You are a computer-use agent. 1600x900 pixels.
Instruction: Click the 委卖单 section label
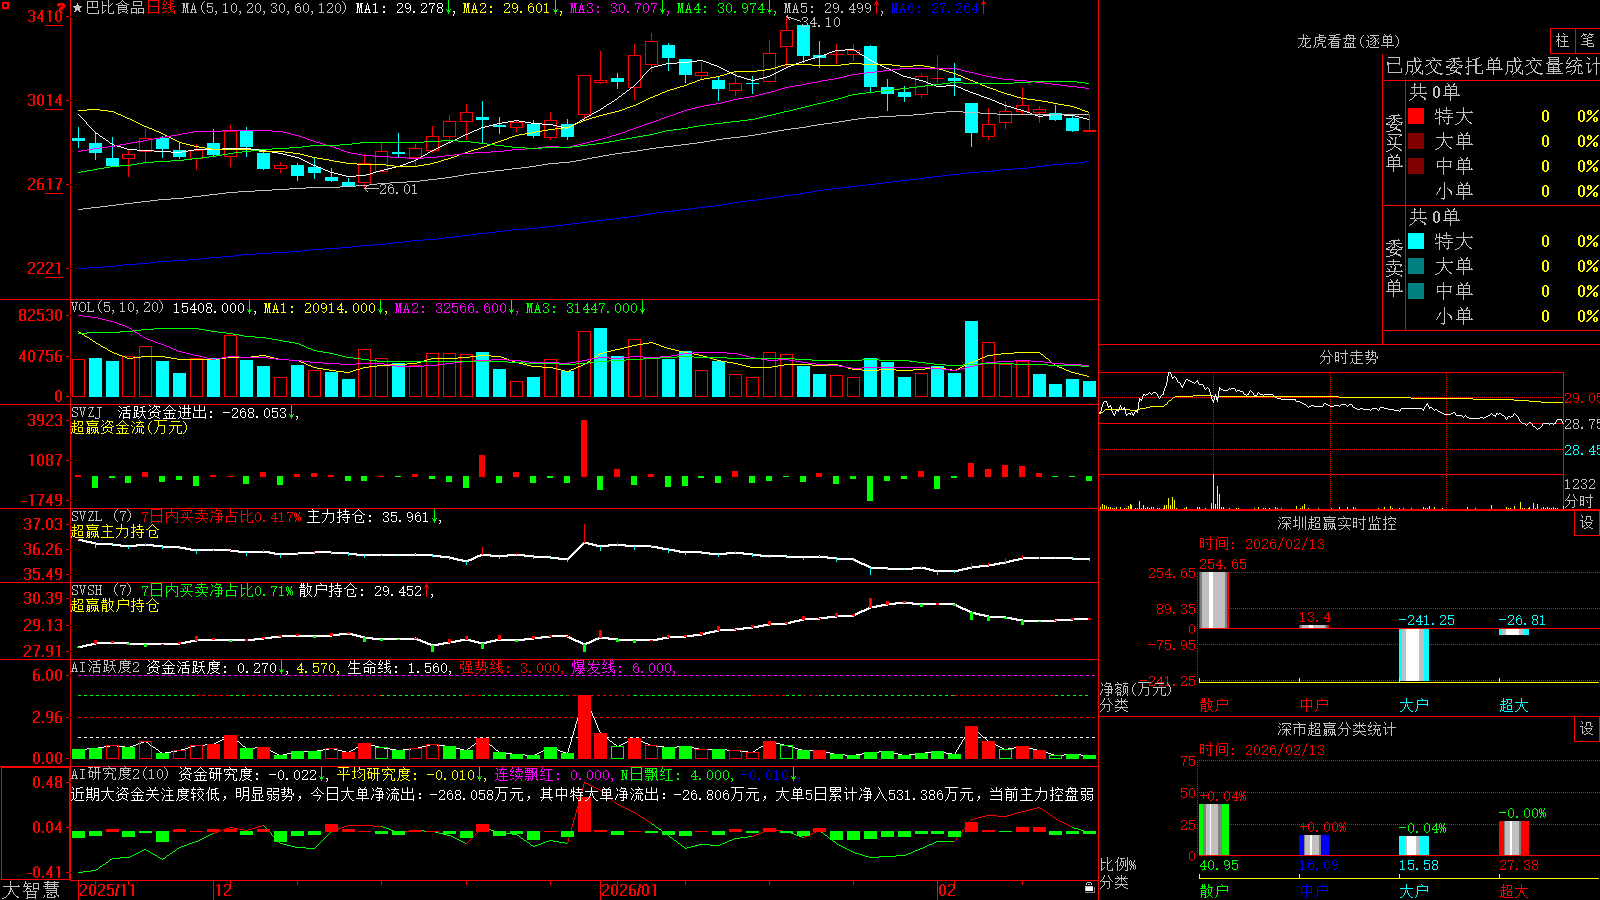[1394, 267]
